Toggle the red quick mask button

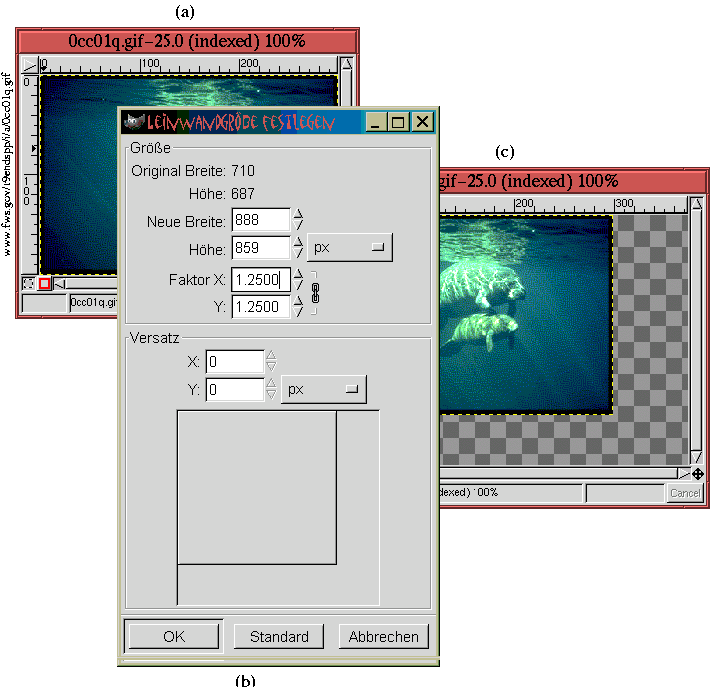[x=45, y=284]
